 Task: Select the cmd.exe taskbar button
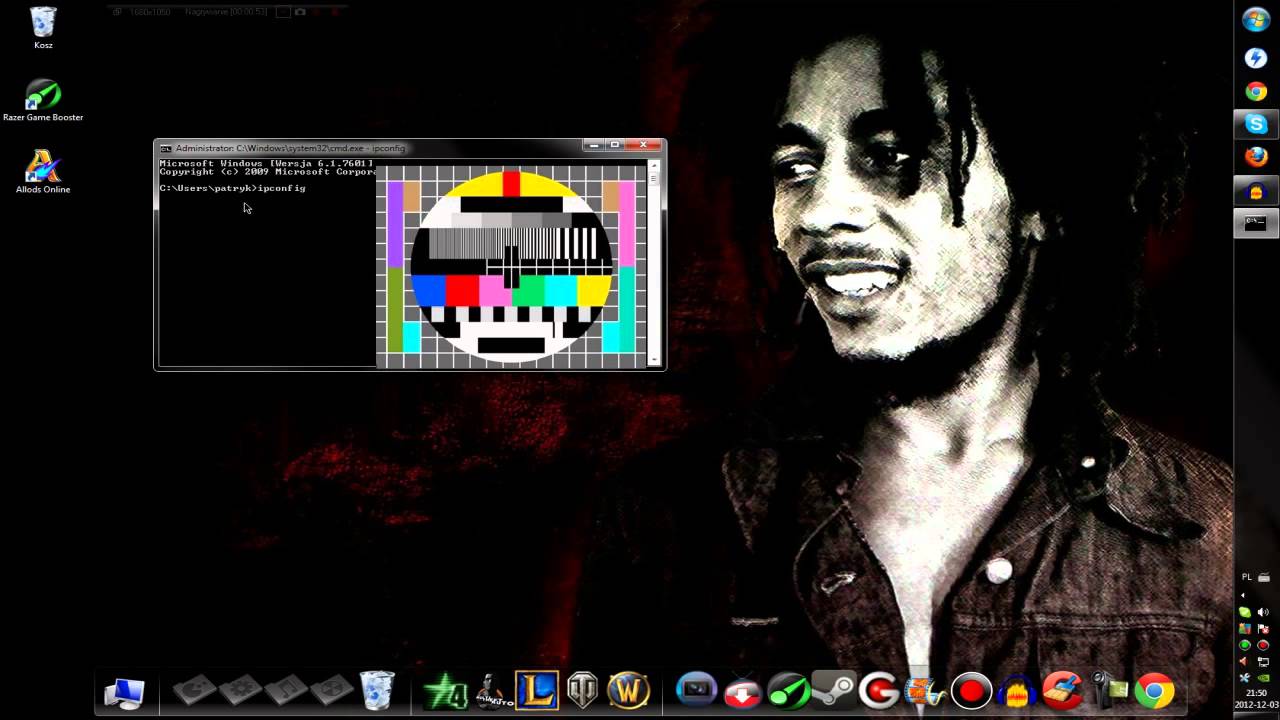pyautogui.click(x=1256, y=223)
